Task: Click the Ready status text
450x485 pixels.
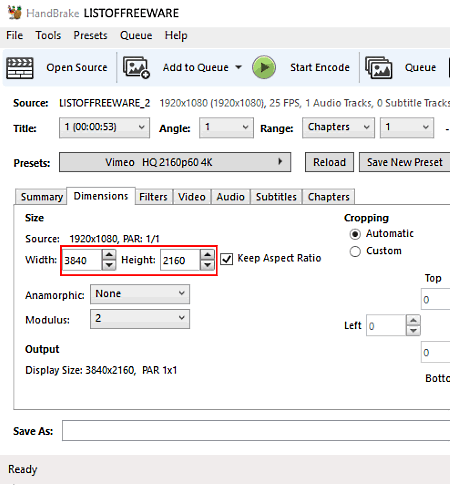Action: 23,469
